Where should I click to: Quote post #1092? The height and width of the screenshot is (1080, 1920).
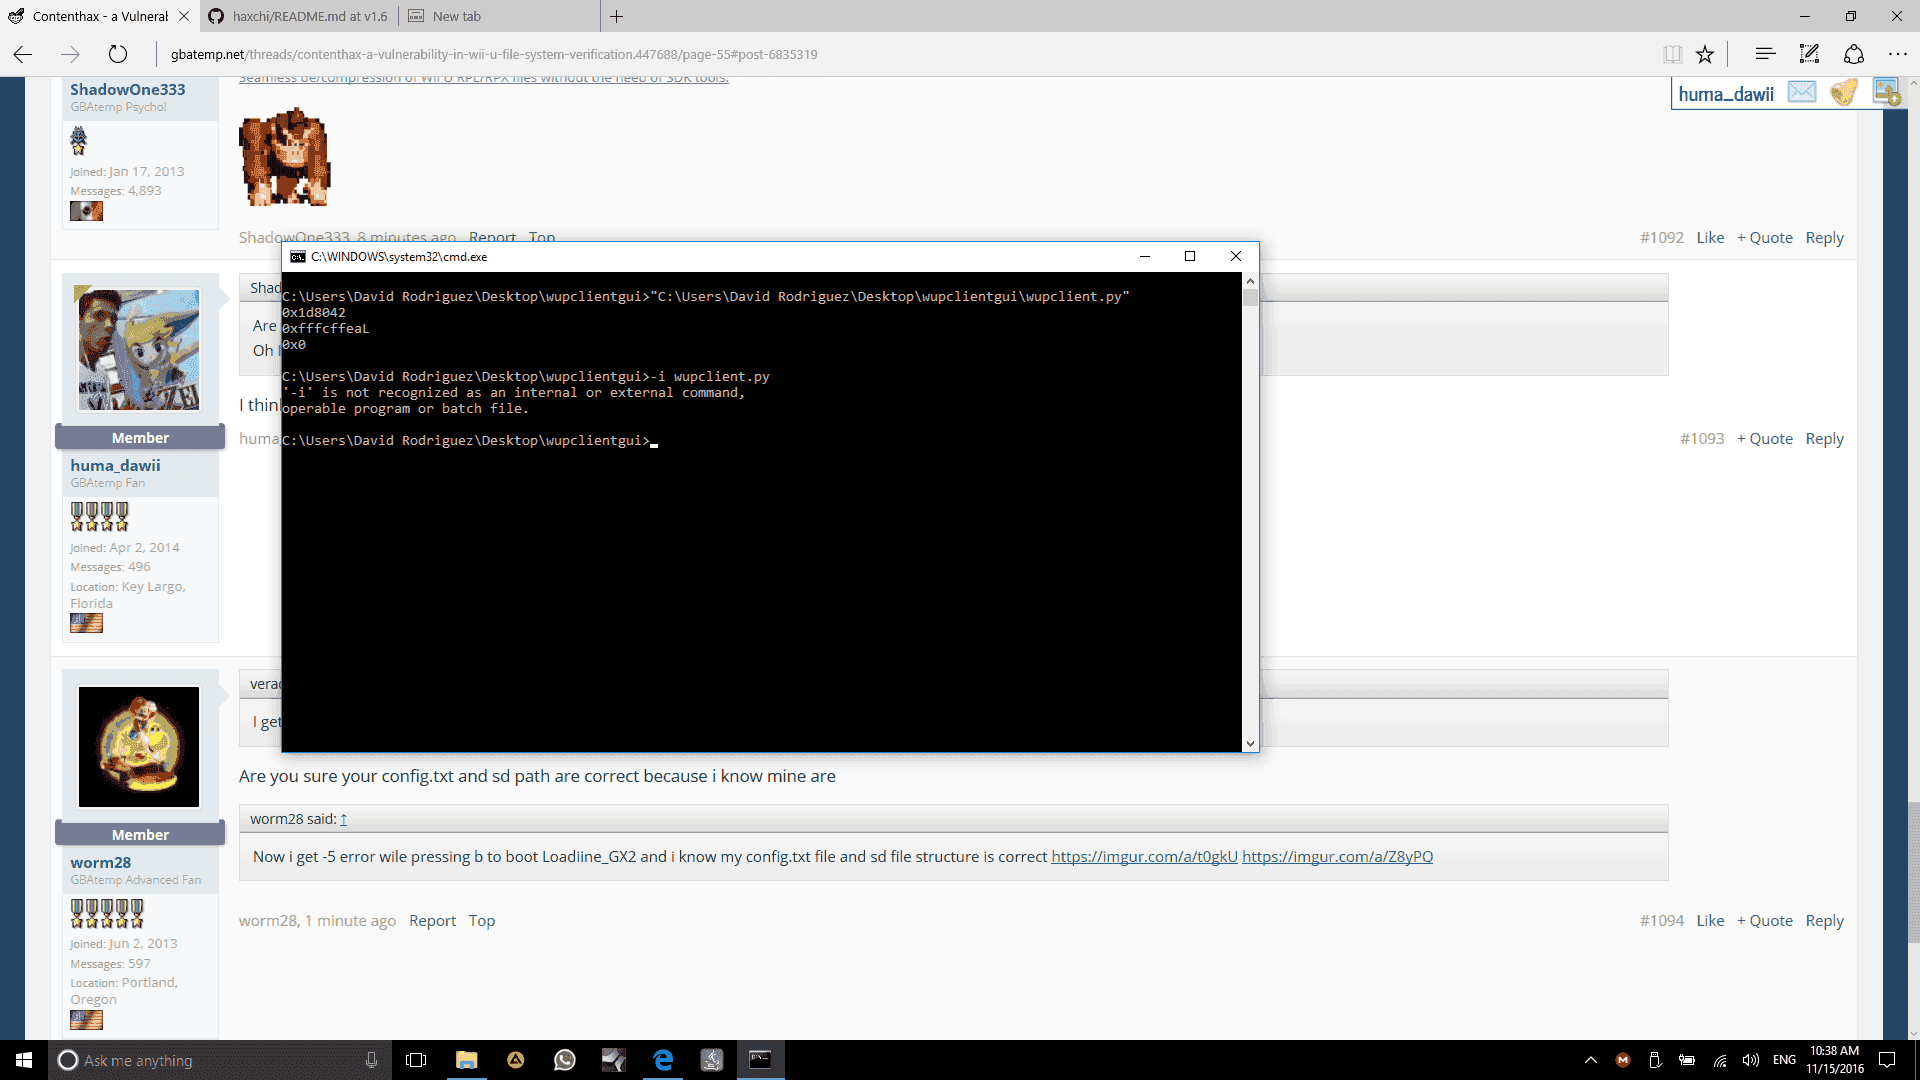pos(1765,237)
